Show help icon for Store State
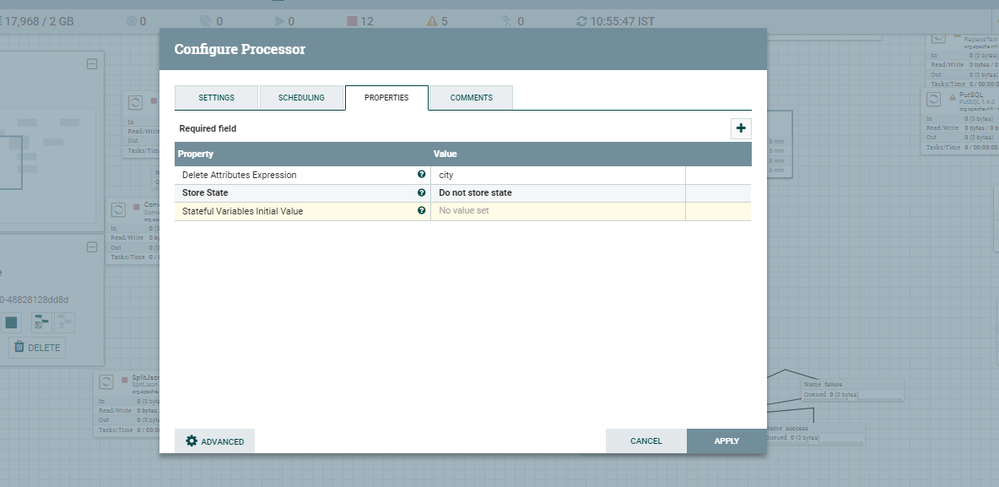 click(421, 193)
